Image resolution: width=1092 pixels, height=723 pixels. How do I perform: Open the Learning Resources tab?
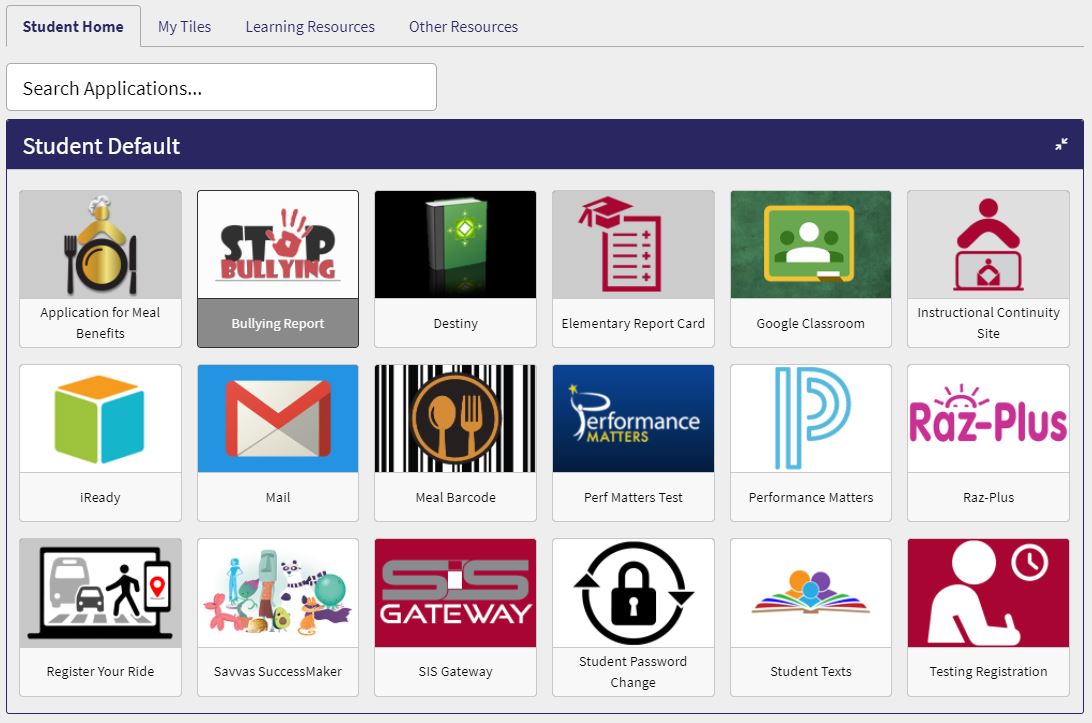(x=310, y=27)
